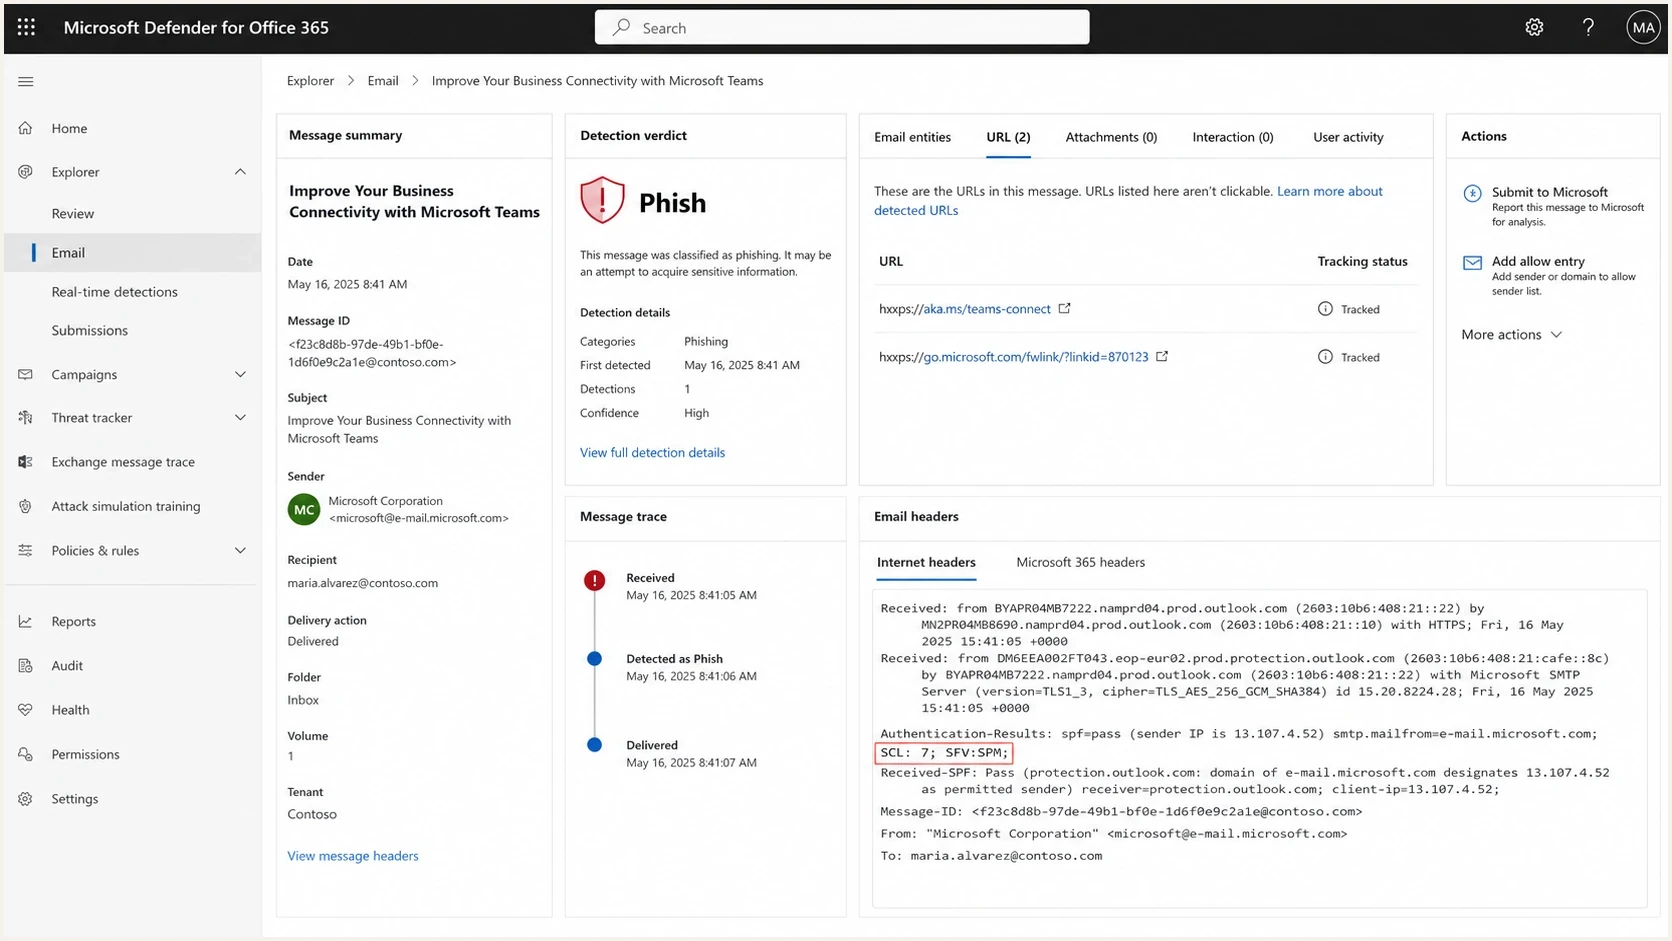
Task: Collapse the navigation hamburger menu
Action: 26,81
